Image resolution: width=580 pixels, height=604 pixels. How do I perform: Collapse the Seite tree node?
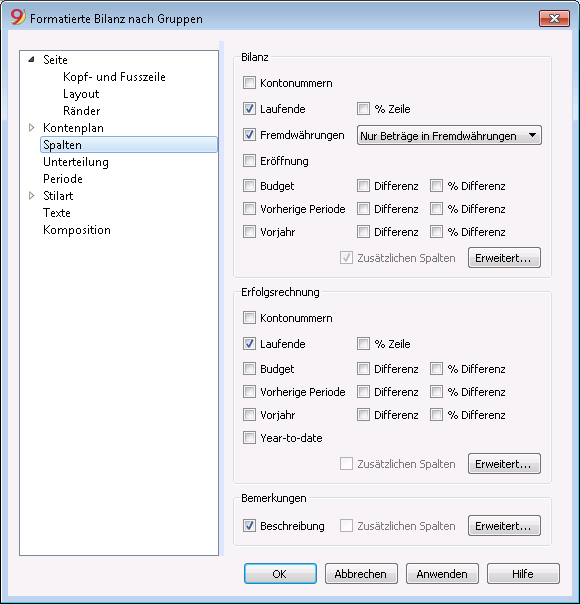point(32,59)
